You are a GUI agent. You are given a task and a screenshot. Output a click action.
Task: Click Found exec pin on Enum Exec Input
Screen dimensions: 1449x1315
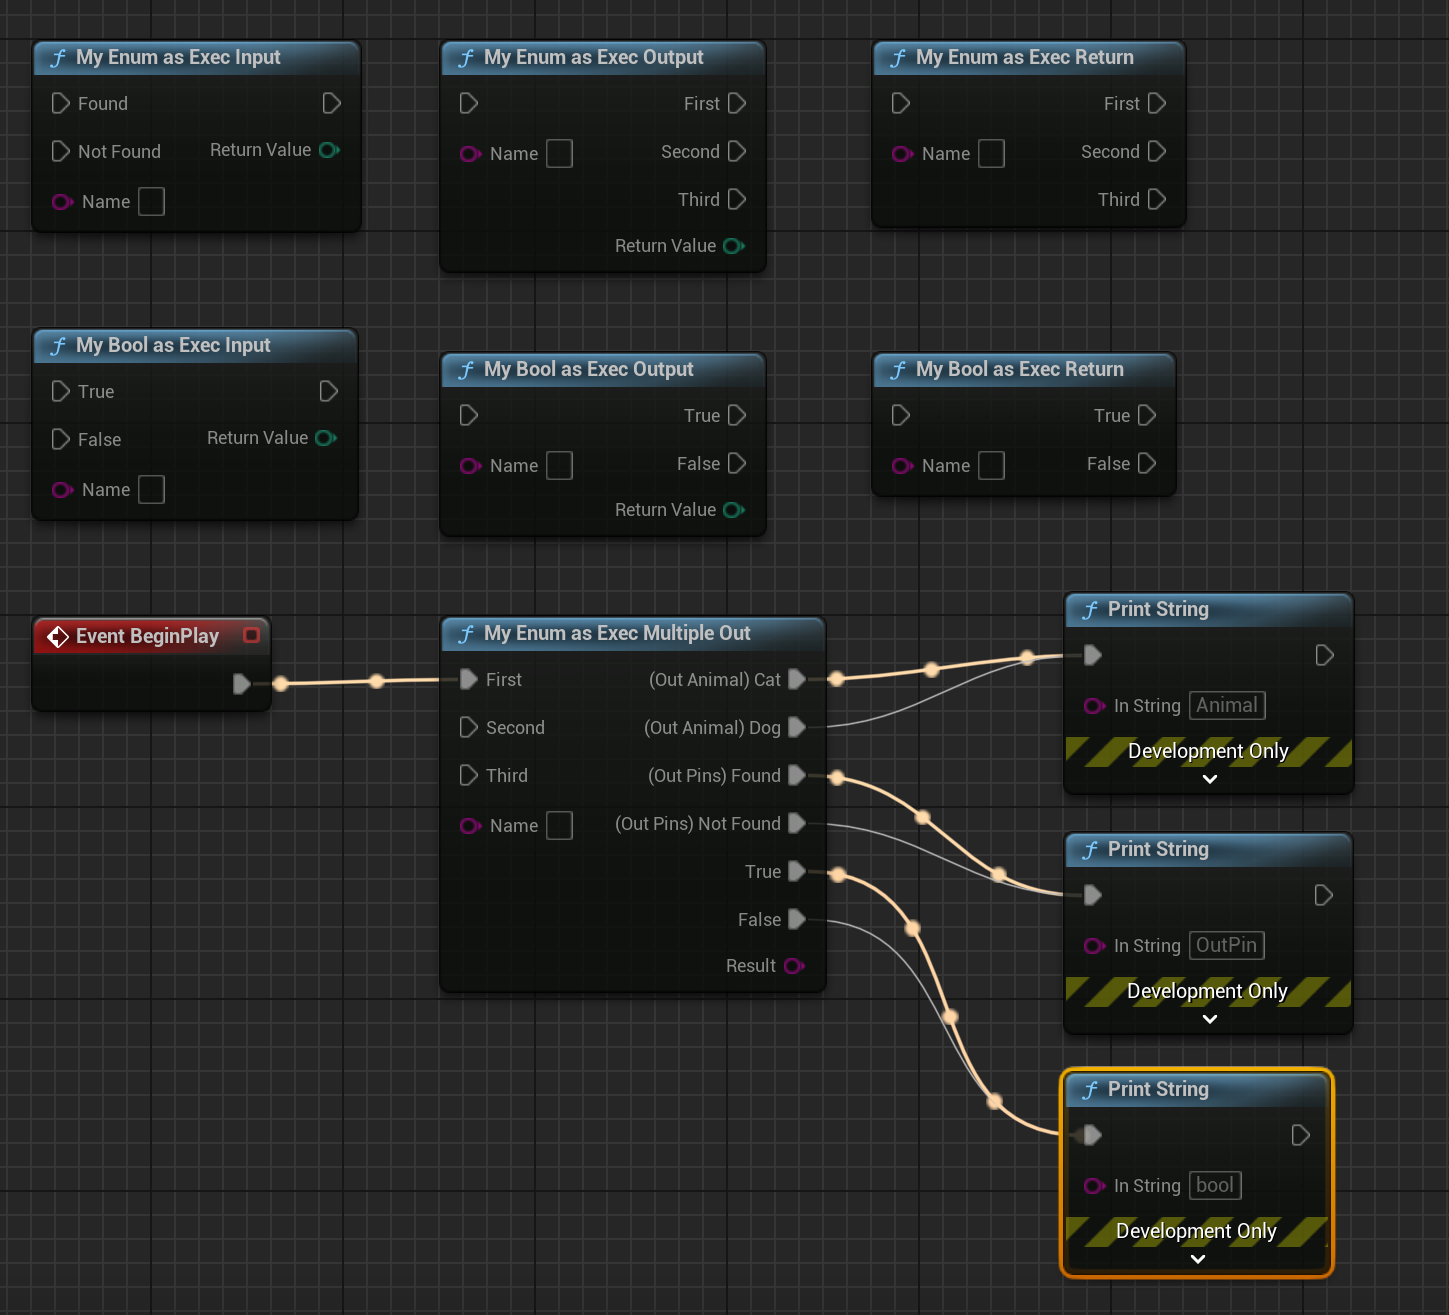pos(61,103)
